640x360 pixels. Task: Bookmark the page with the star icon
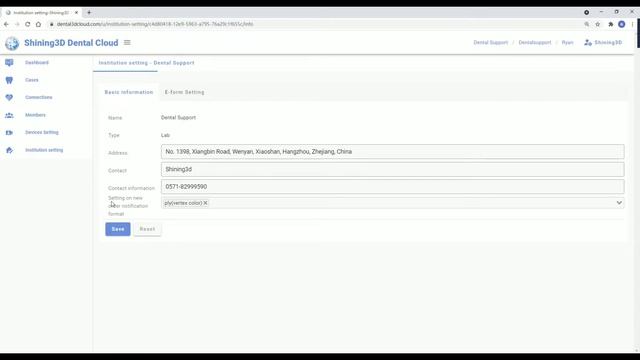tap(598, 24)
